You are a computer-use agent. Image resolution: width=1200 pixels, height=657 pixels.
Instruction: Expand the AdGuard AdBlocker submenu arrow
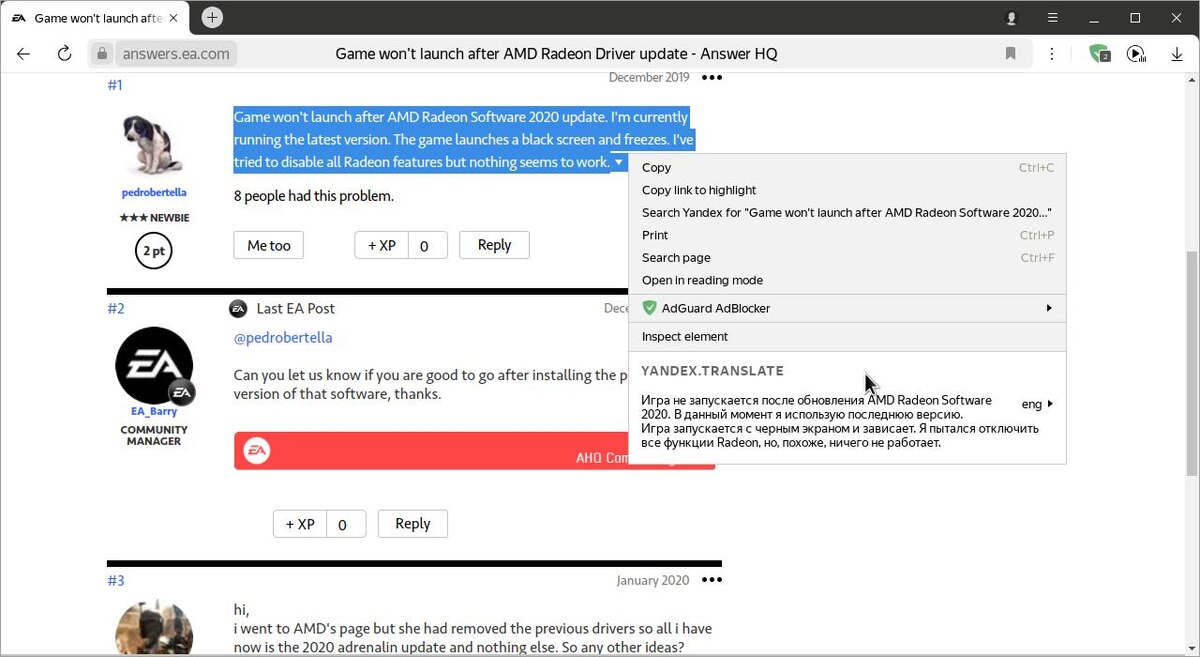pyautogui.click(x=1049, y=308)
